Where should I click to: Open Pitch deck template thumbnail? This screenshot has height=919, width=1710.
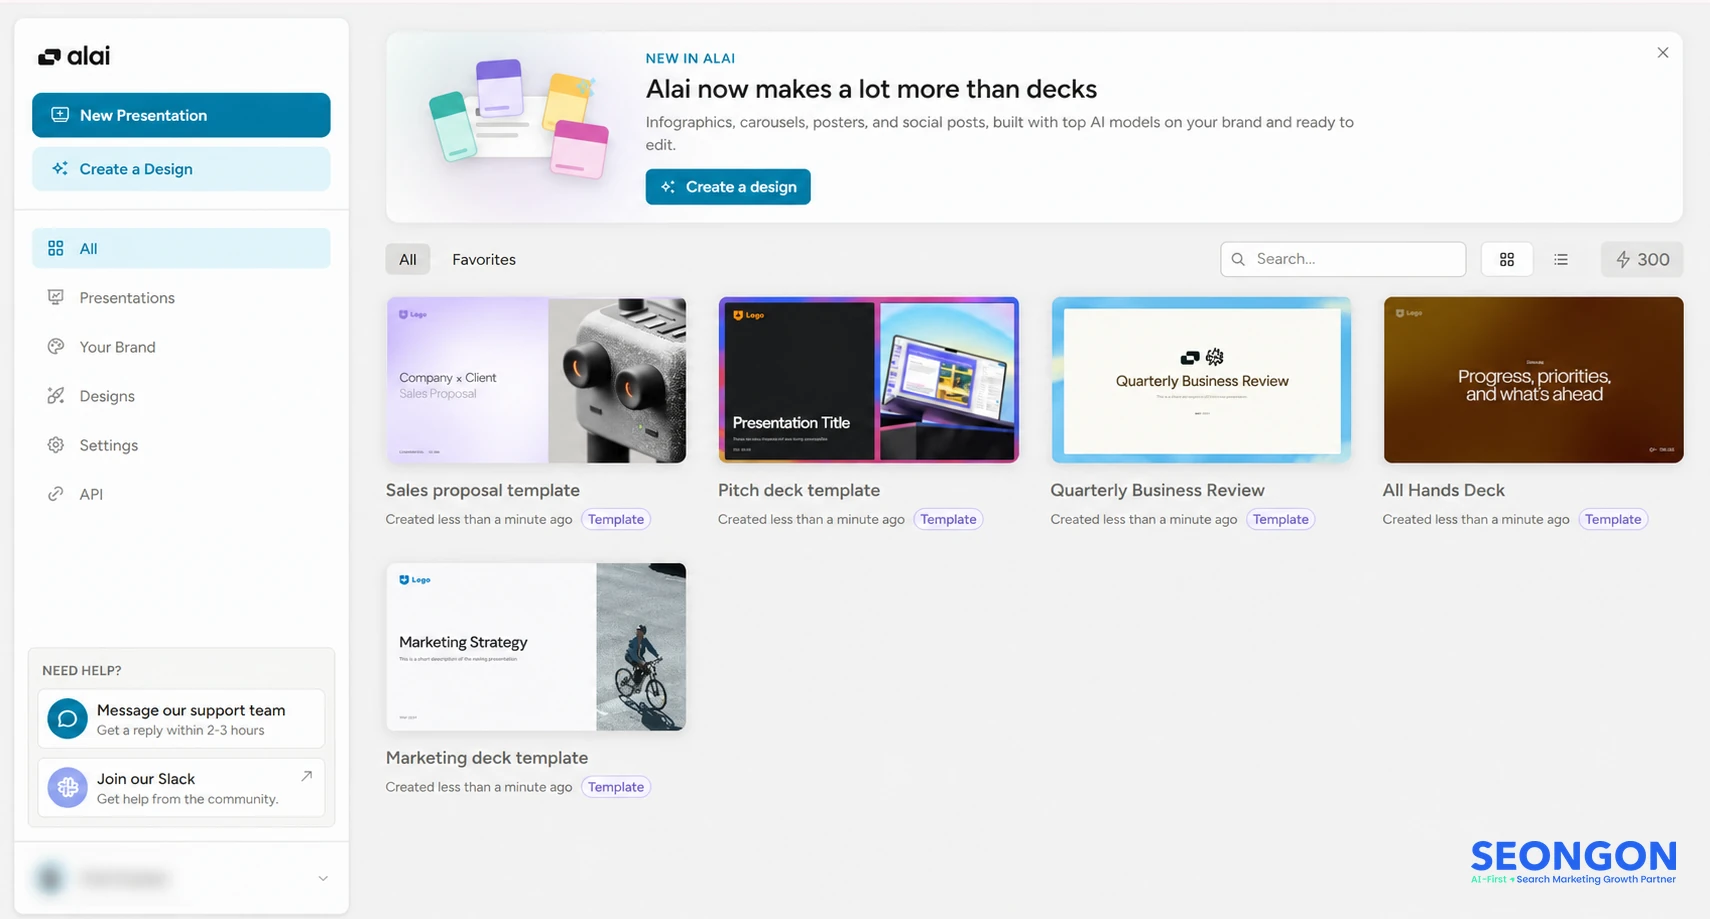point(868,380)
